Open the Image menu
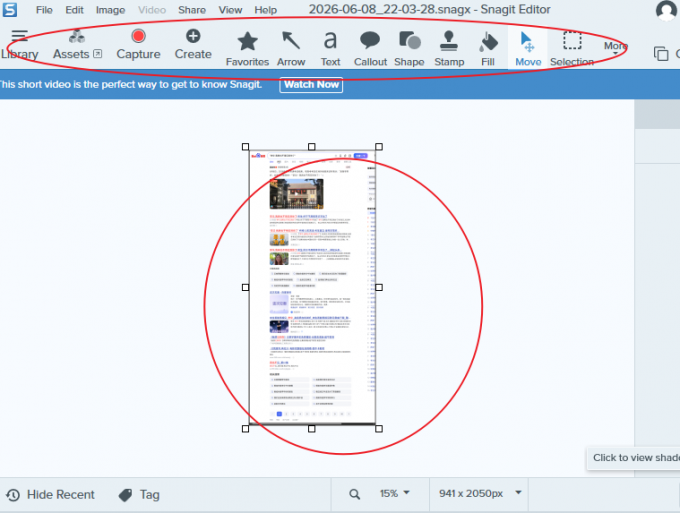Image resolution: width=680 pixels, height=513 pixels. pos(110,10)
